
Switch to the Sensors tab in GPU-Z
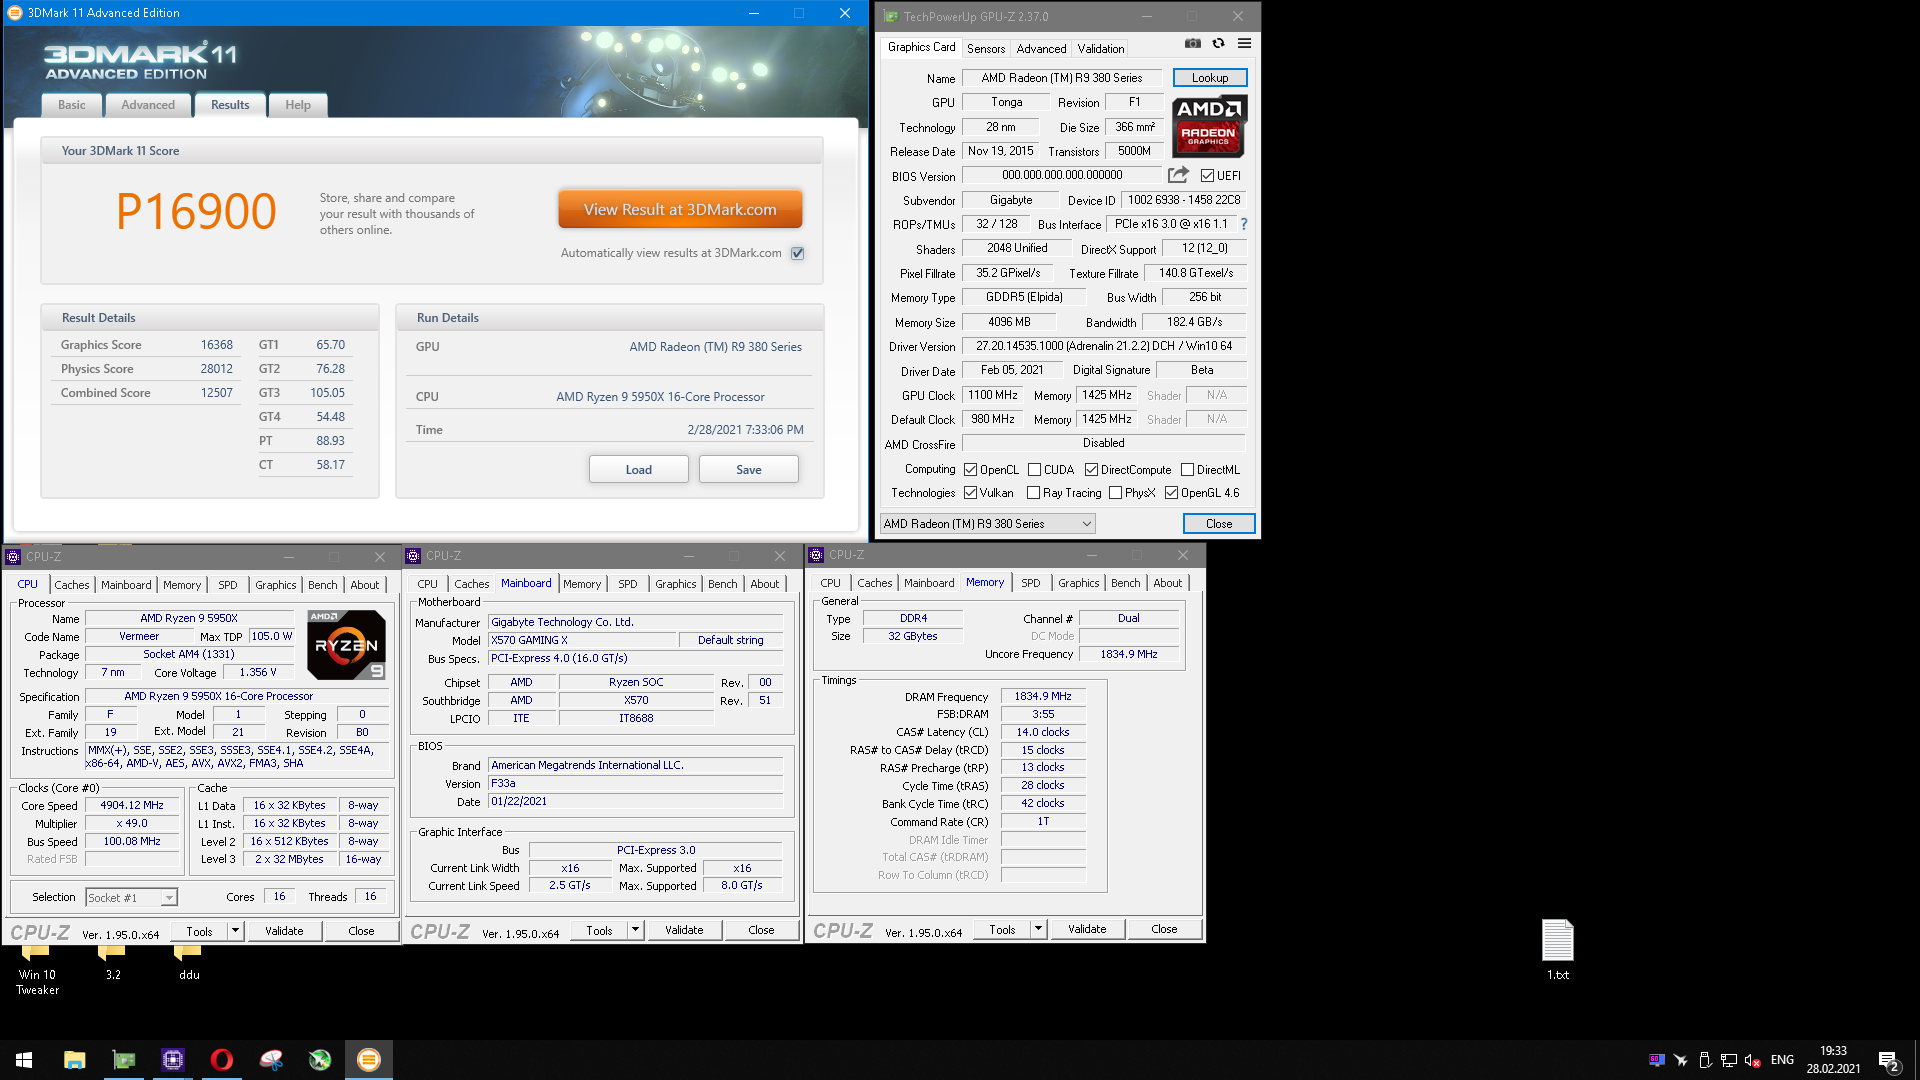(x=986, y=48)
